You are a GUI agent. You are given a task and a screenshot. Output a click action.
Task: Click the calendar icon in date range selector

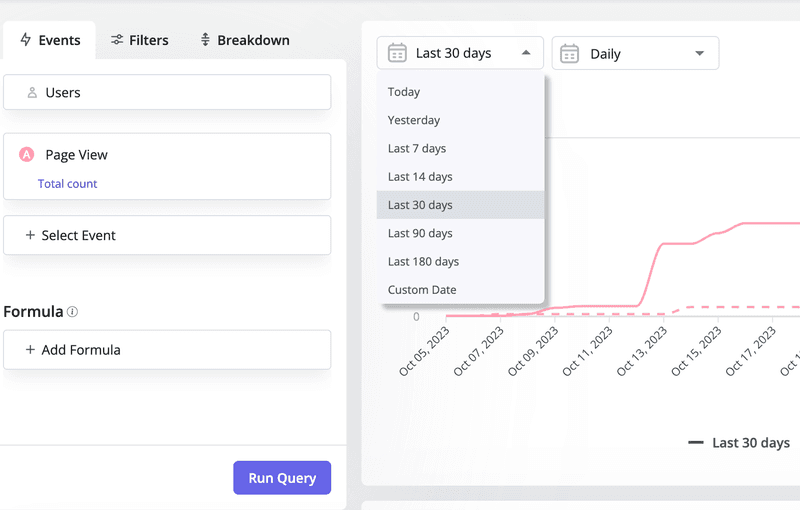pyautogui.click(x=397, y=53)
